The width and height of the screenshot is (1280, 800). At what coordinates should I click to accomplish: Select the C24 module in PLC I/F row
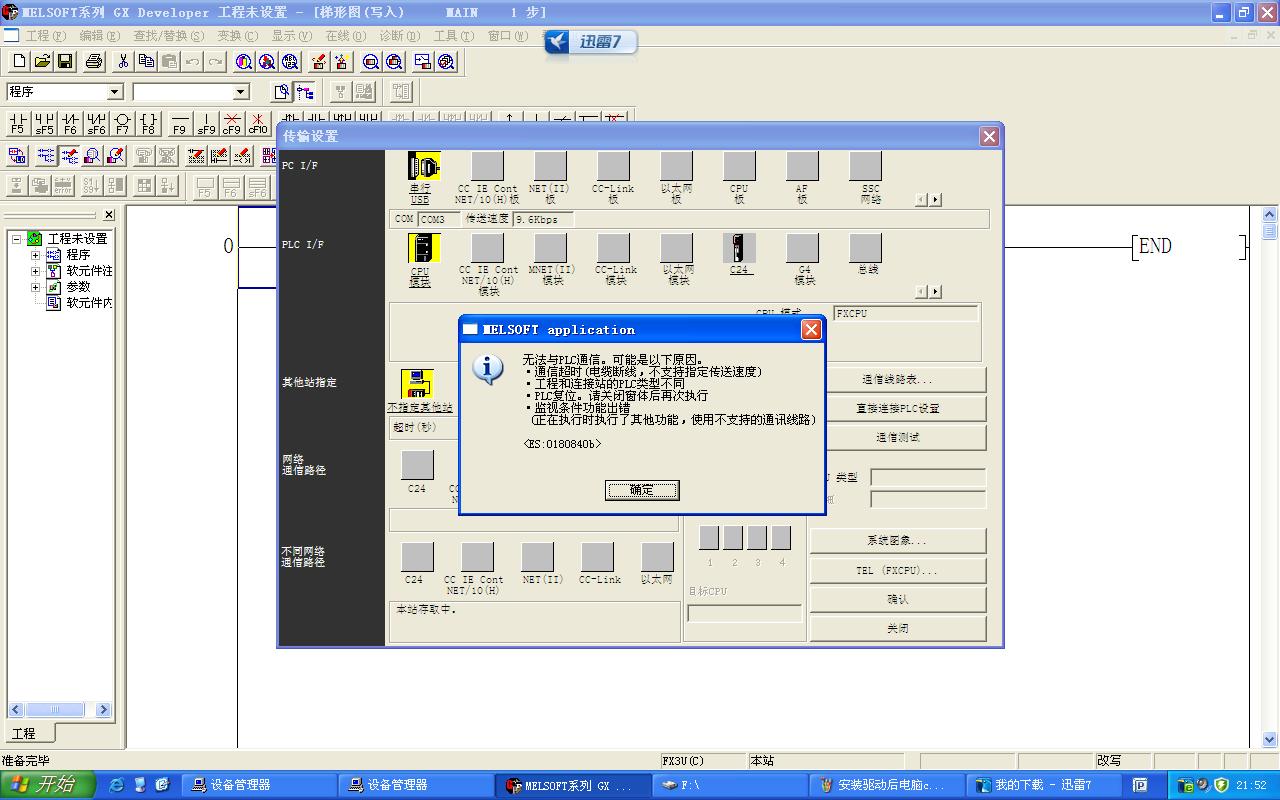[x=739, y=249]
